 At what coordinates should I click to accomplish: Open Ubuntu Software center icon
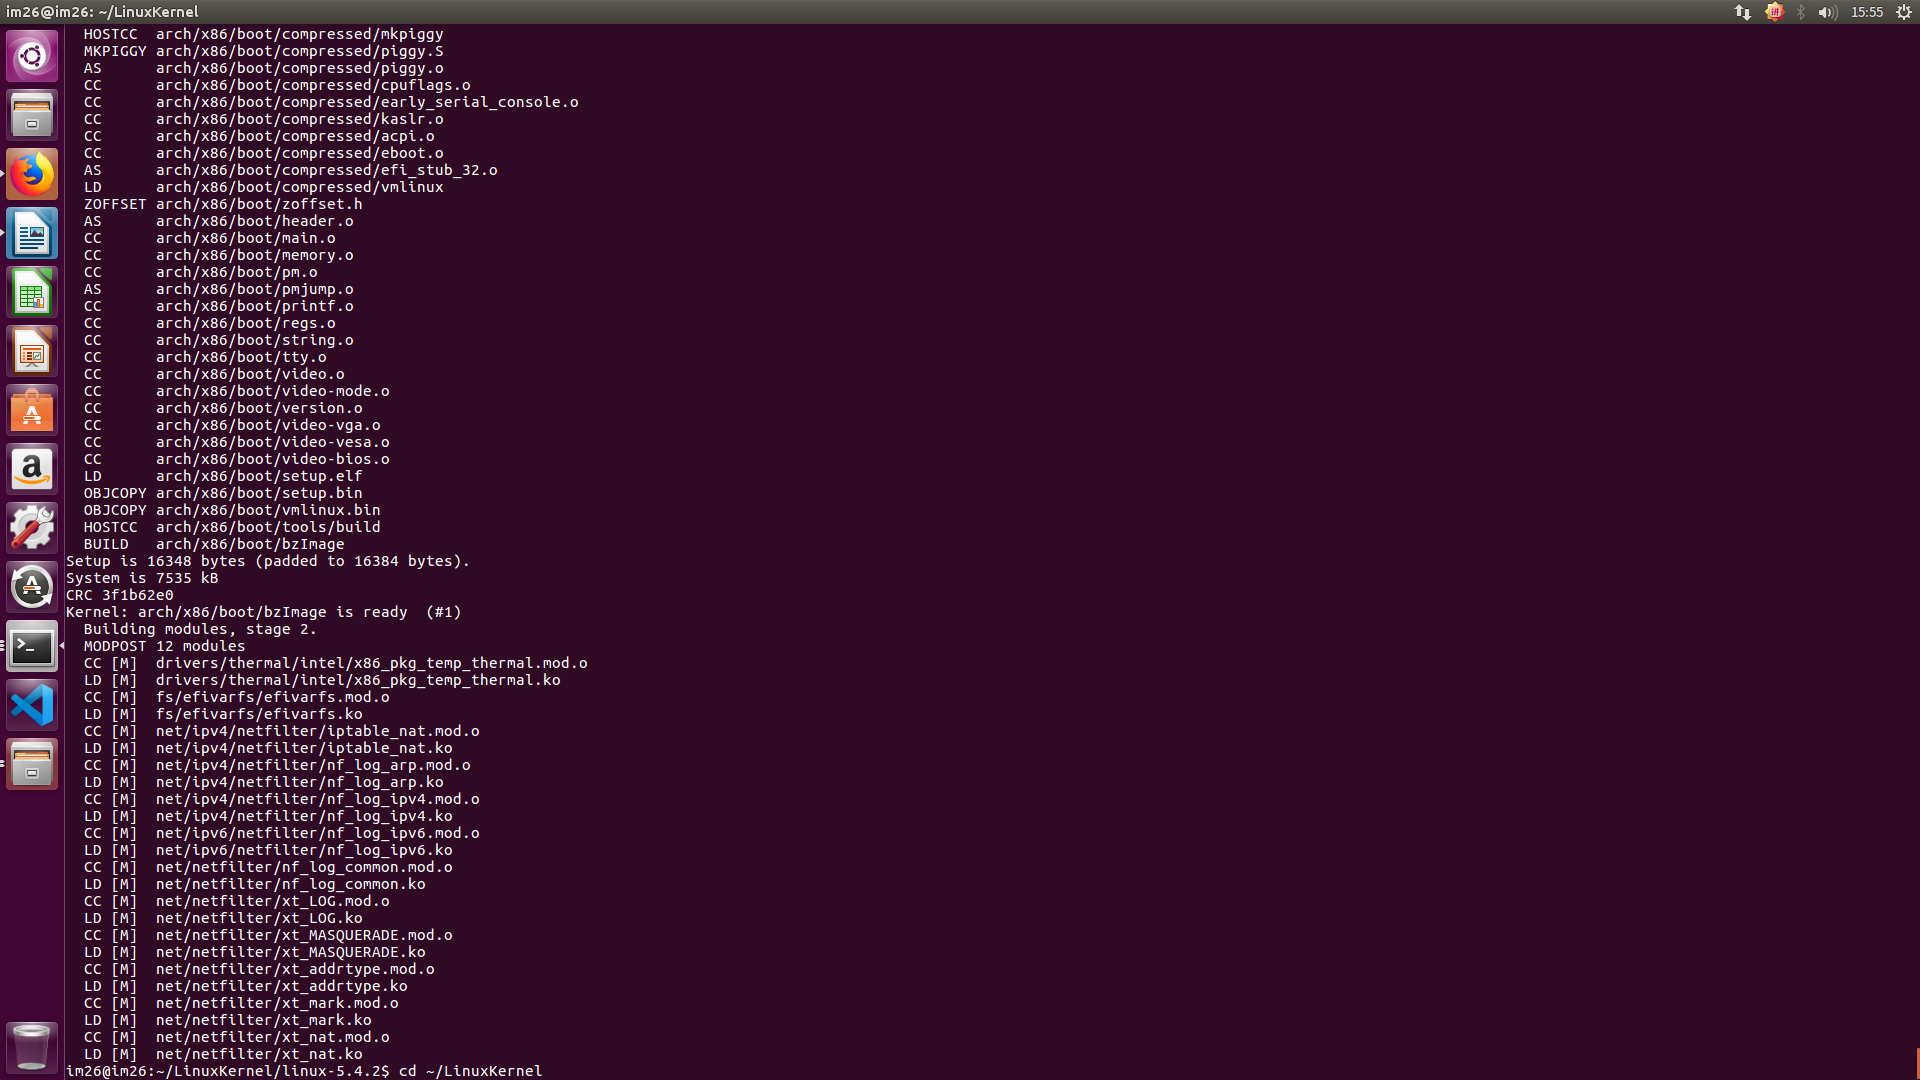[32, 411]
